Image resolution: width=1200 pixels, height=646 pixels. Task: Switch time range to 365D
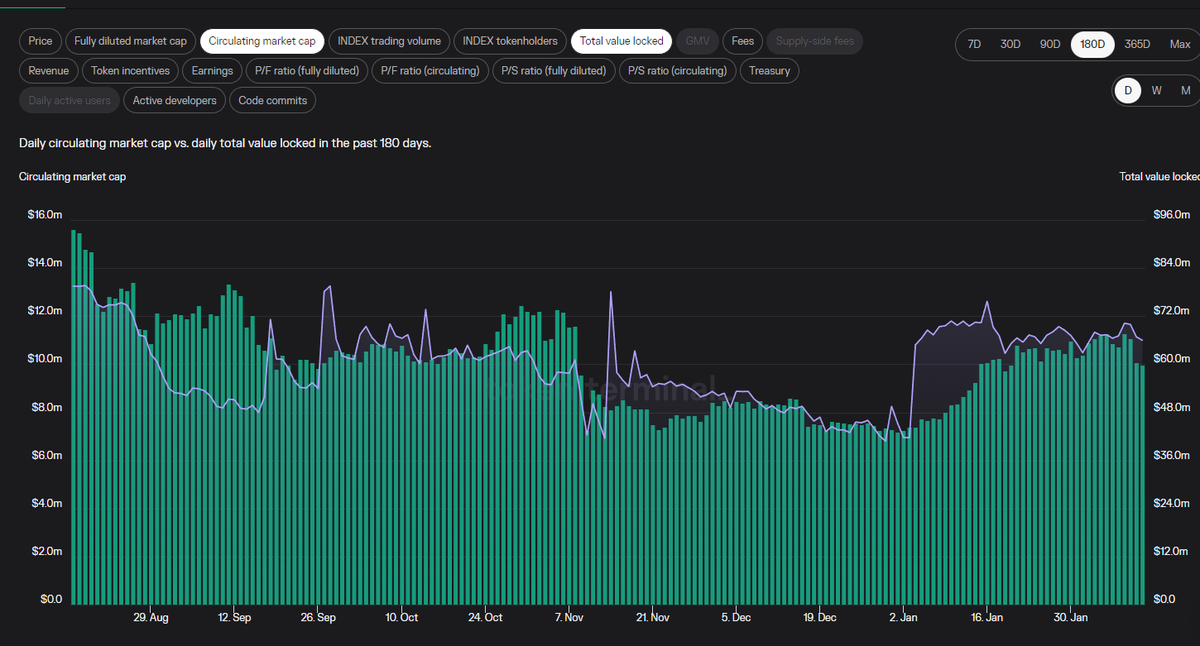coord(1137,44)
